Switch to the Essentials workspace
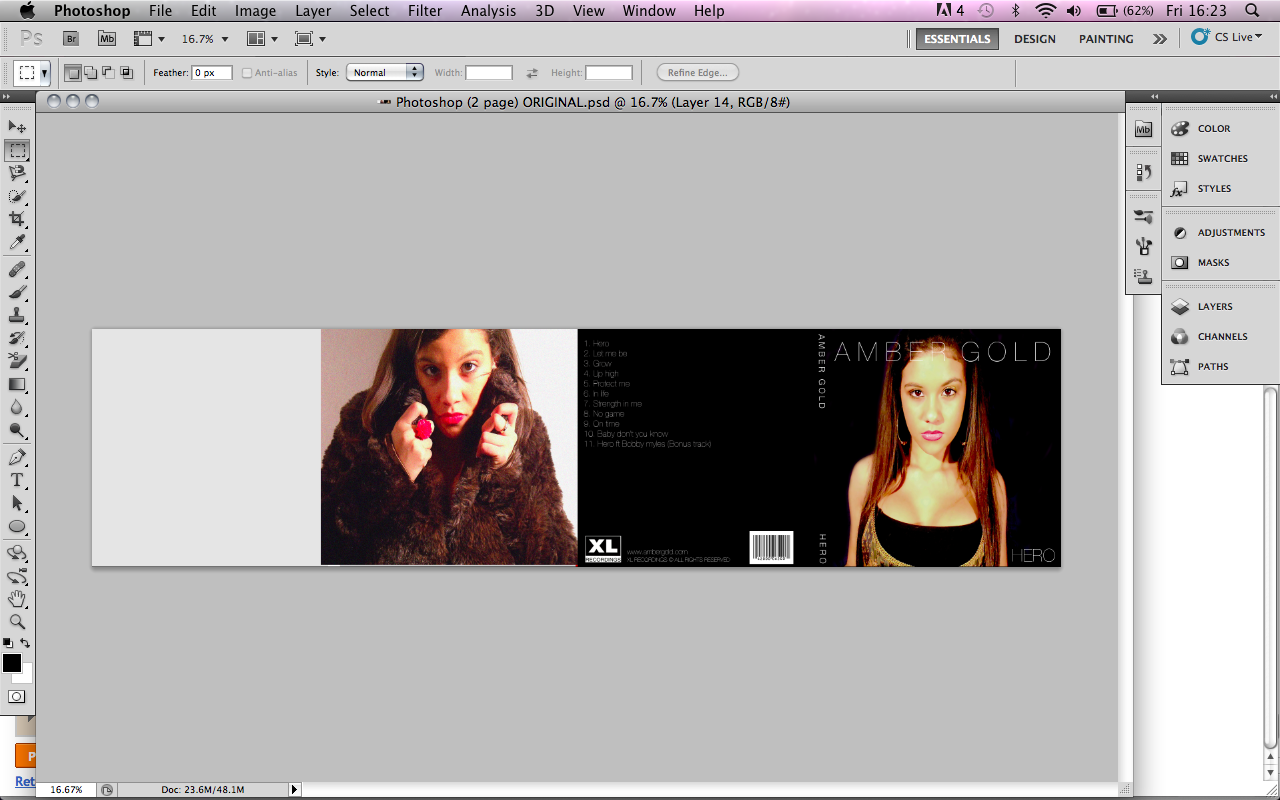 [957, 39]
